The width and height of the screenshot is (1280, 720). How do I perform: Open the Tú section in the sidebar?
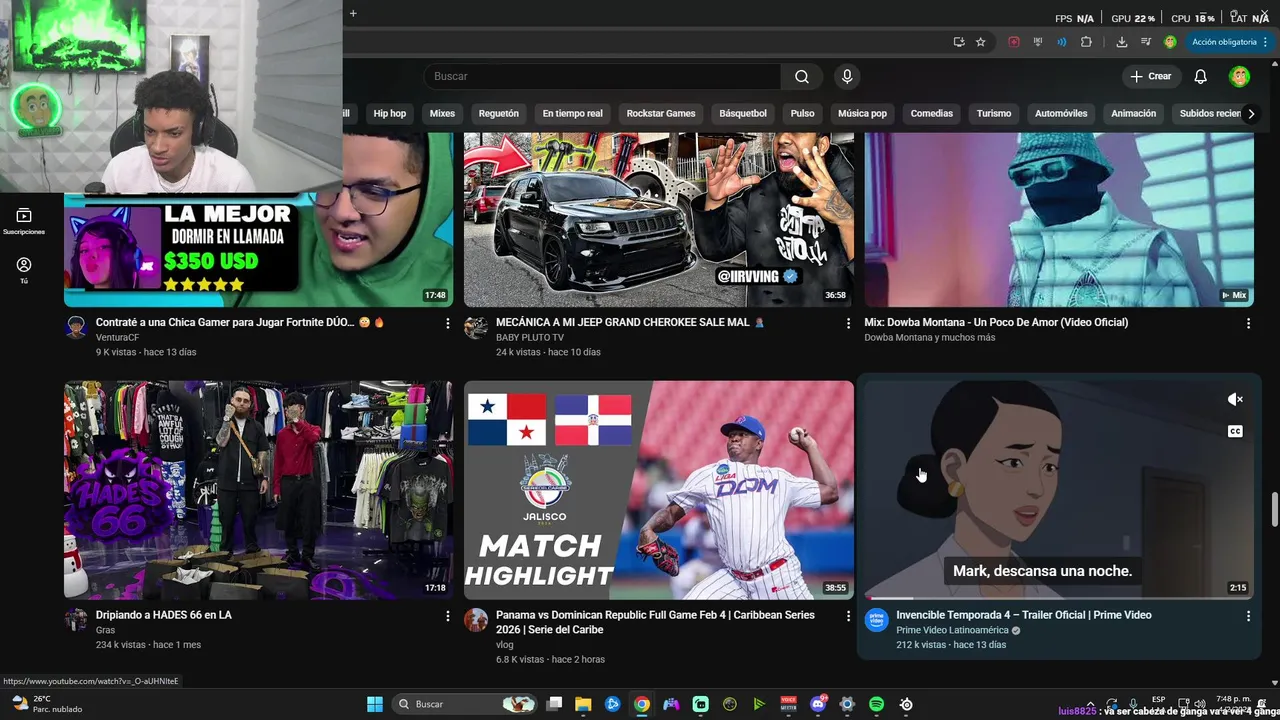click(24, 270)
